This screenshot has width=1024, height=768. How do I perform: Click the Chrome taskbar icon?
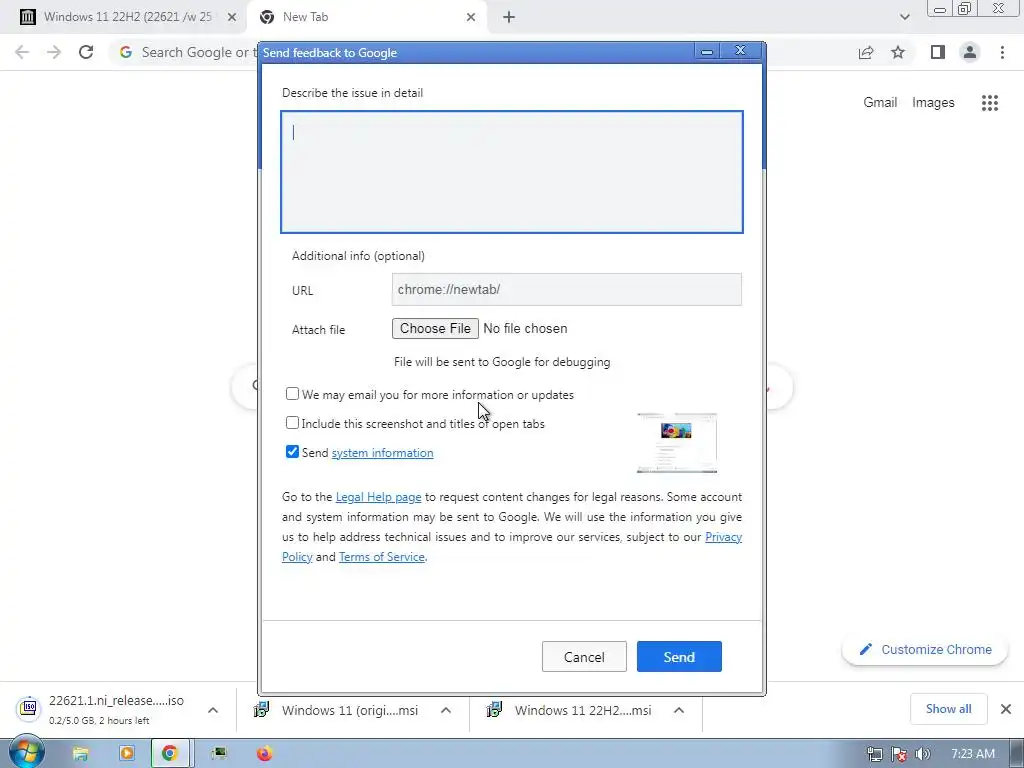(x=170, y=754)
